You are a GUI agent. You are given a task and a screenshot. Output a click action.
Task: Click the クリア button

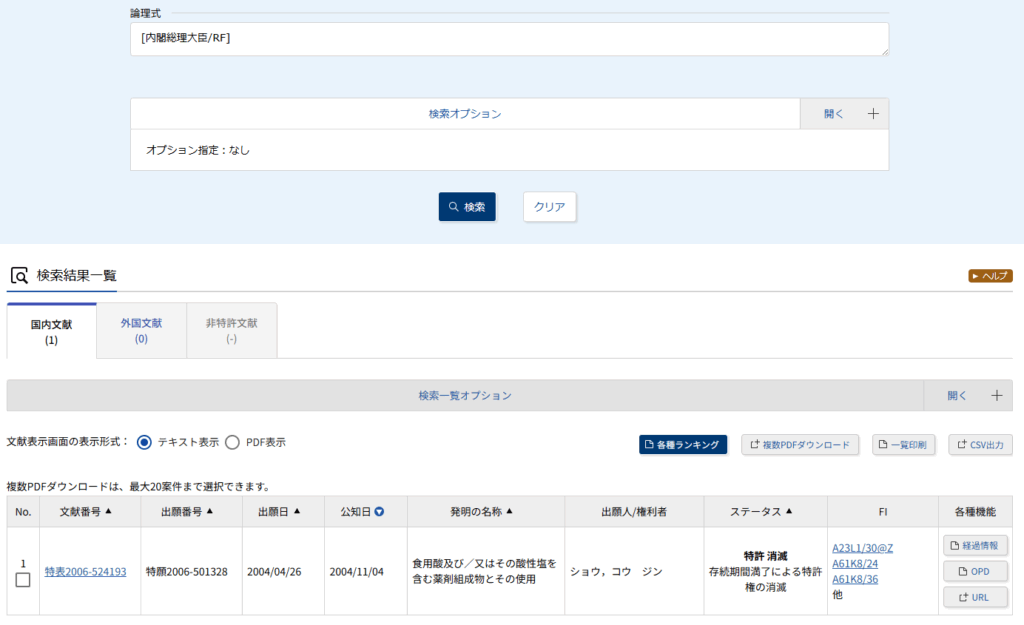click(549, 207)
